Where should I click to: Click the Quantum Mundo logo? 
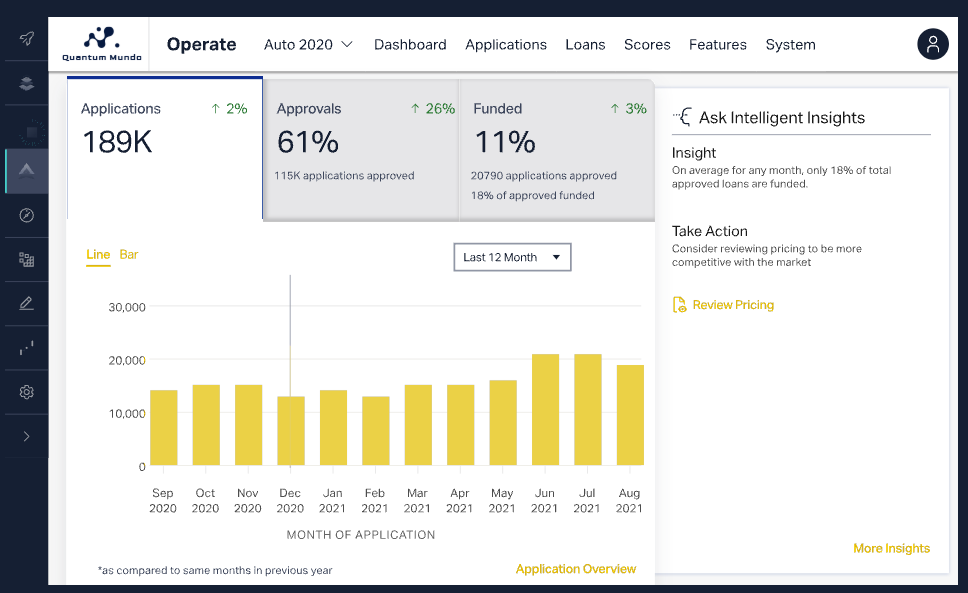click(x=101, y=45)
